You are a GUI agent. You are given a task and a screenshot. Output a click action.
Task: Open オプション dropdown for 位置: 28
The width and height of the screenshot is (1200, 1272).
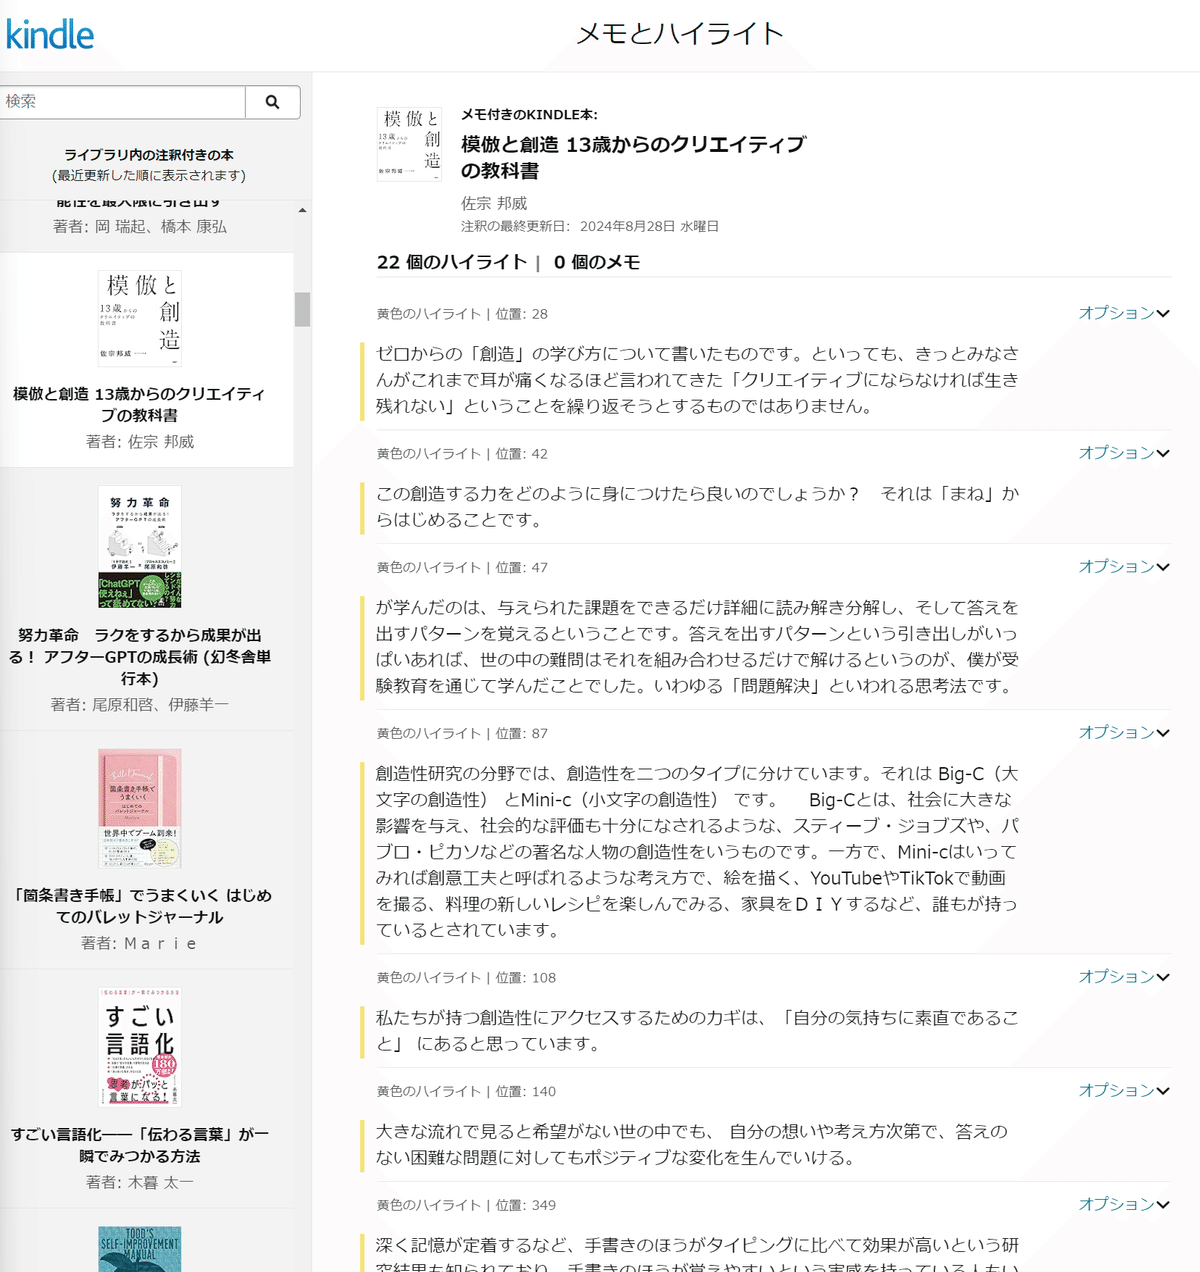[1124, 313]
